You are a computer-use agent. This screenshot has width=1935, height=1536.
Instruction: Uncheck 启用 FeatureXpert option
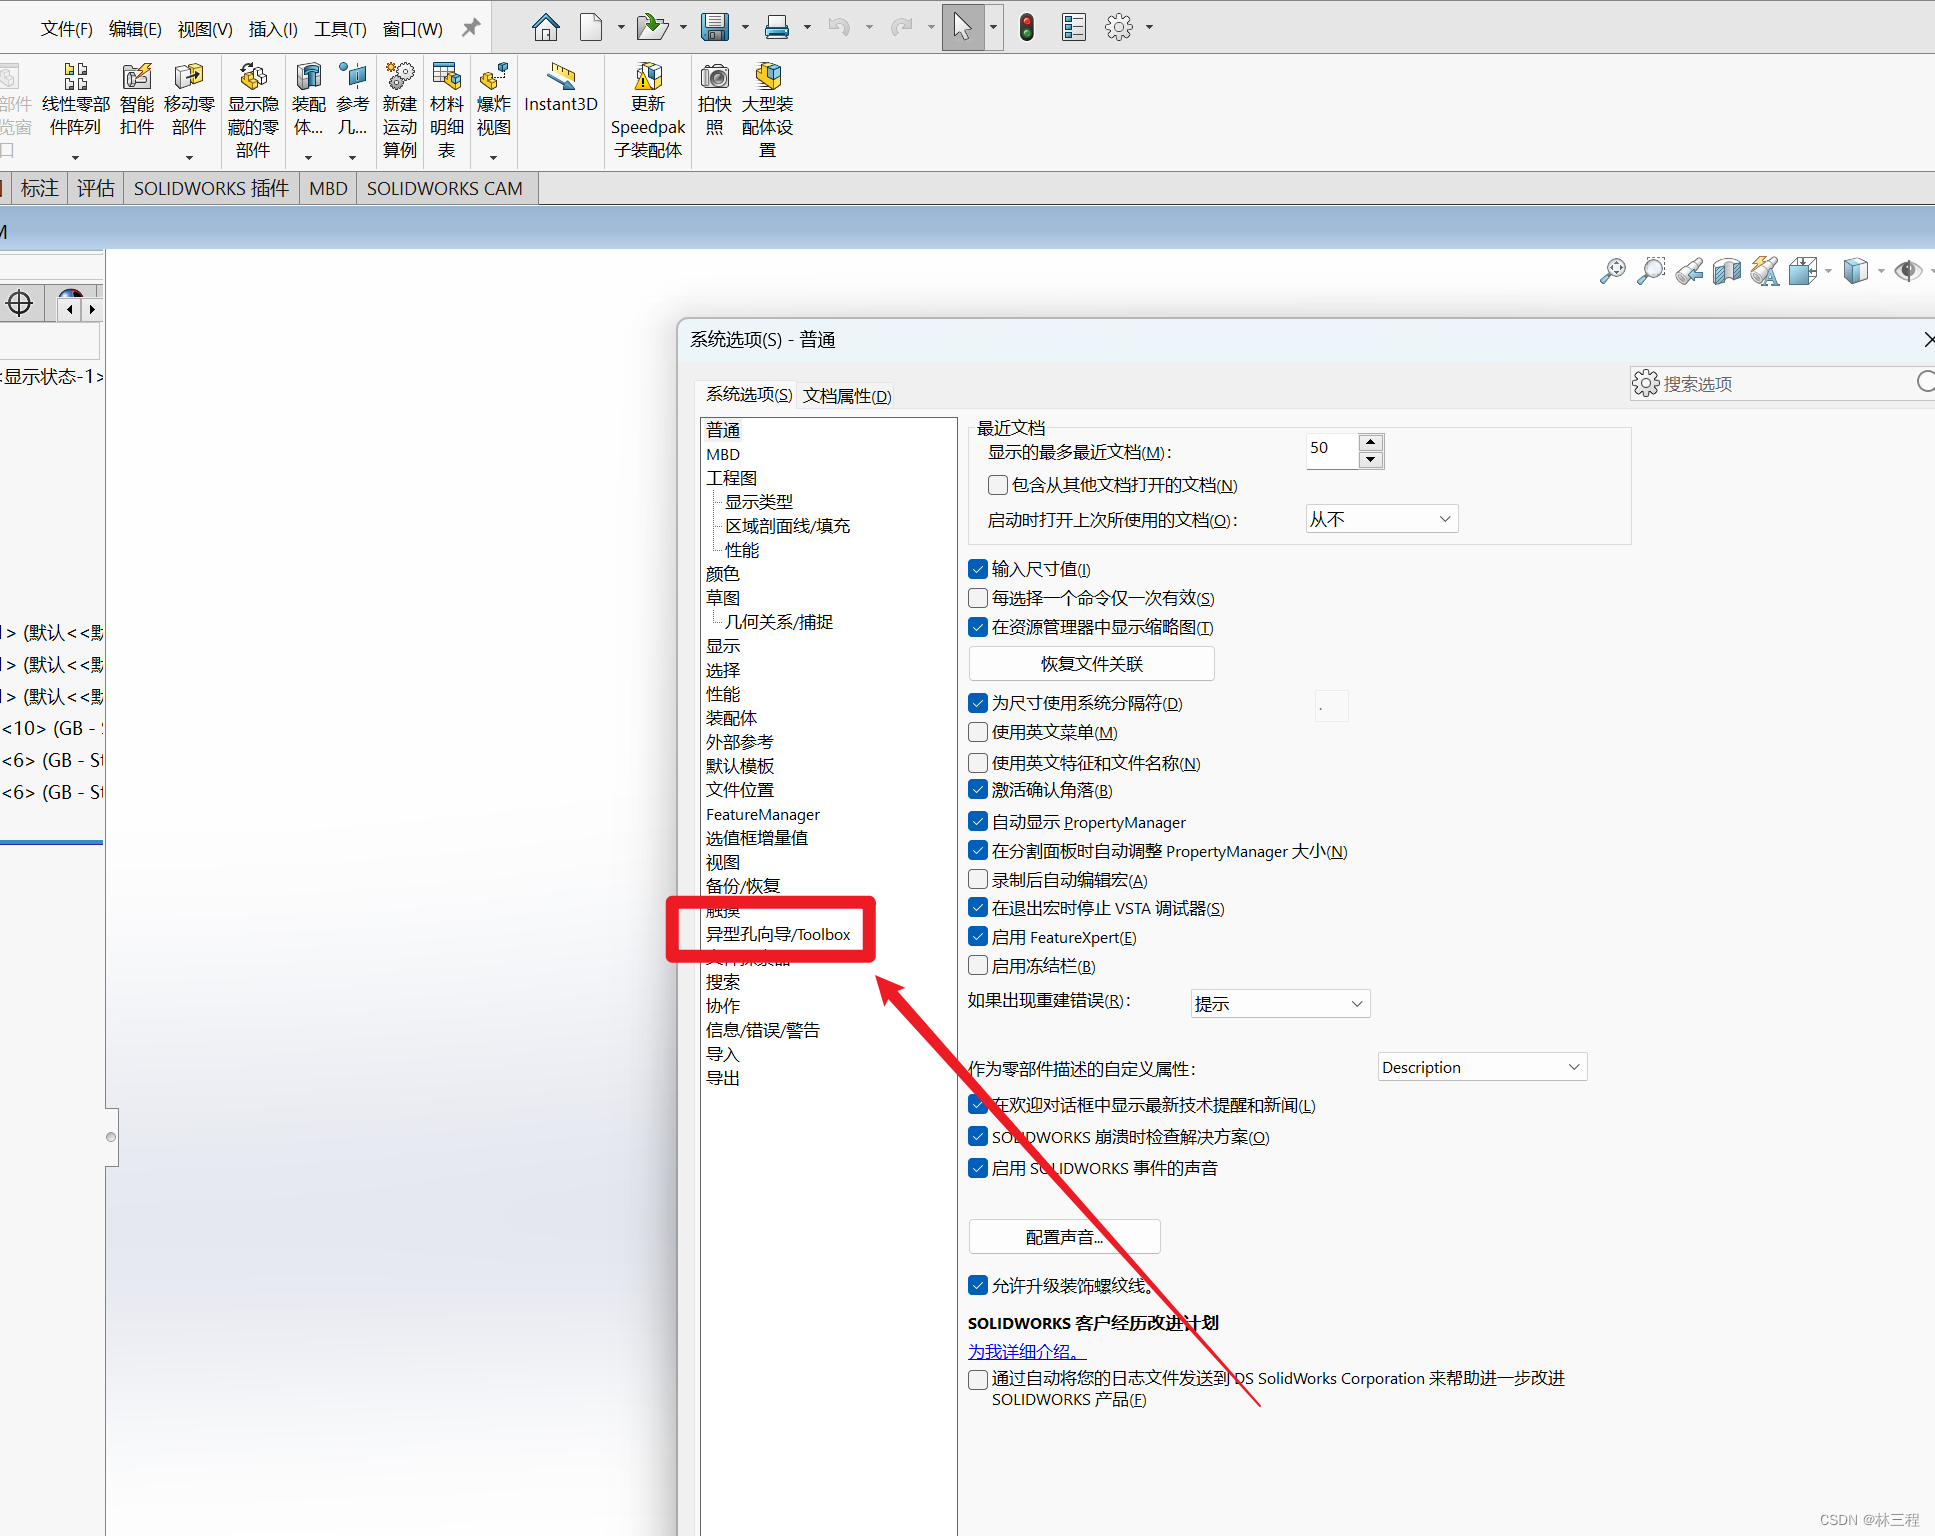(979, 937)
